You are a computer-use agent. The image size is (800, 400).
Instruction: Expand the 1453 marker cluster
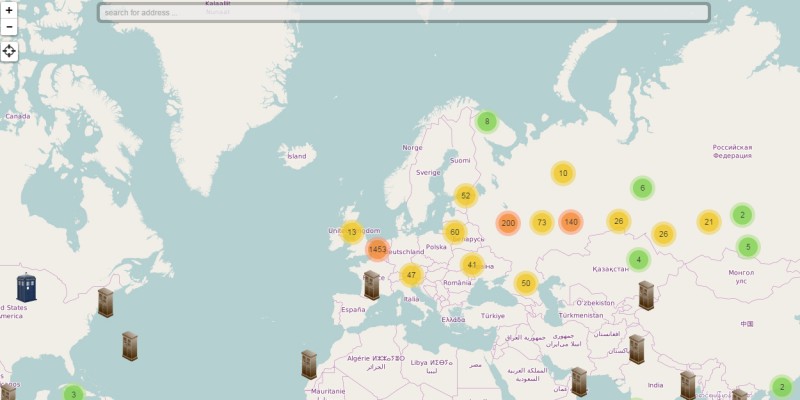[377, 249]
